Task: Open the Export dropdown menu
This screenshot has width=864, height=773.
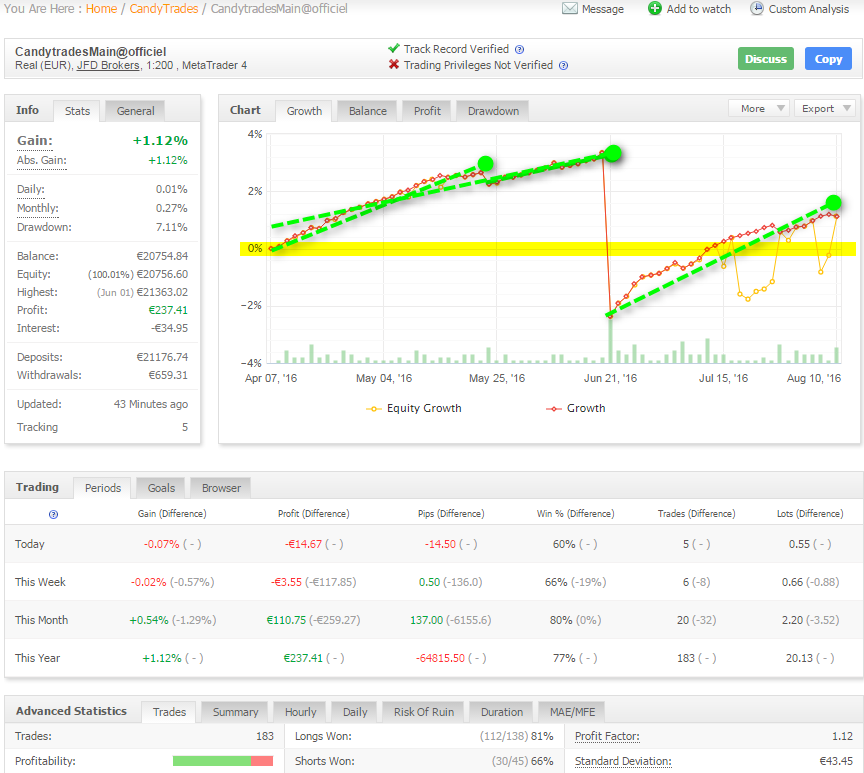Action: click(825, 108)
